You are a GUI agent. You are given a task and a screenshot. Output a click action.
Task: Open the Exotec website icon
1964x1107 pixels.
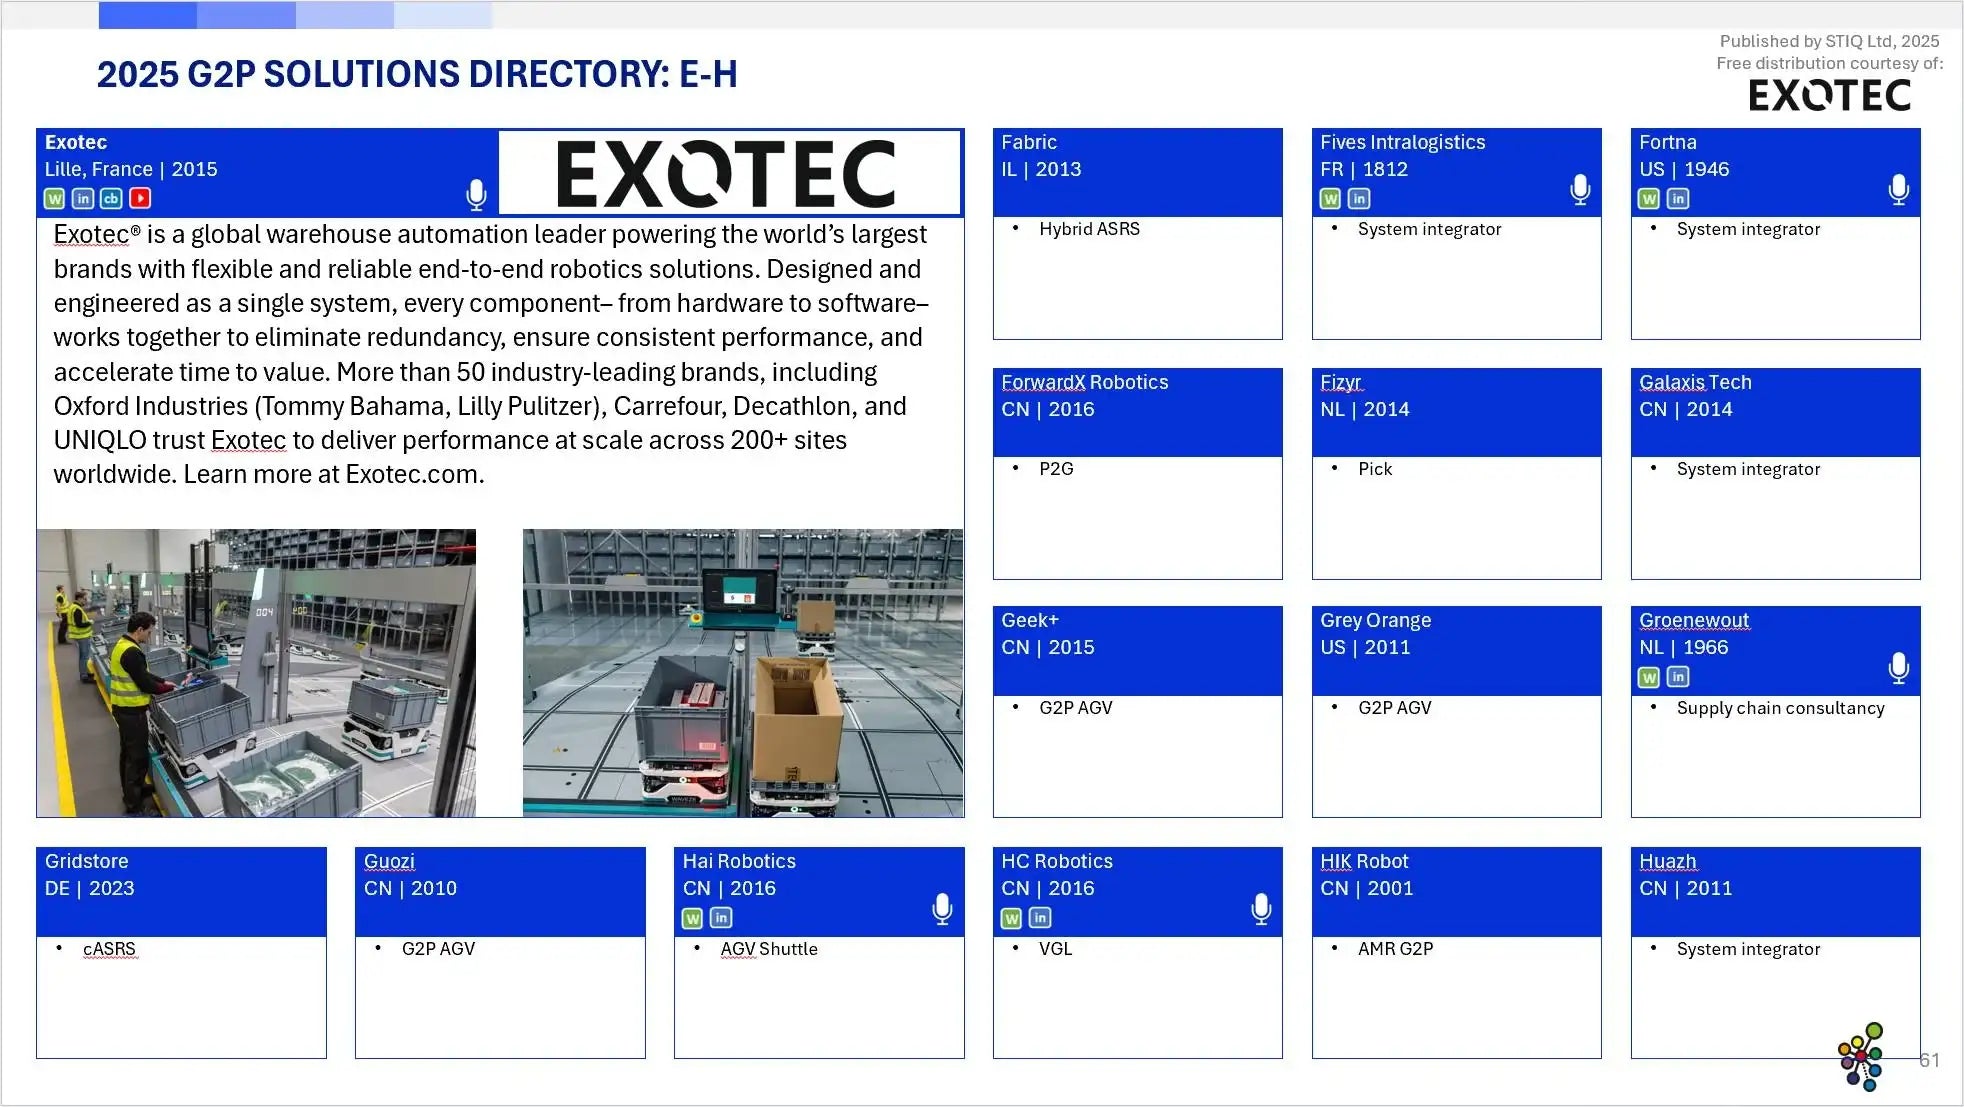55,199
